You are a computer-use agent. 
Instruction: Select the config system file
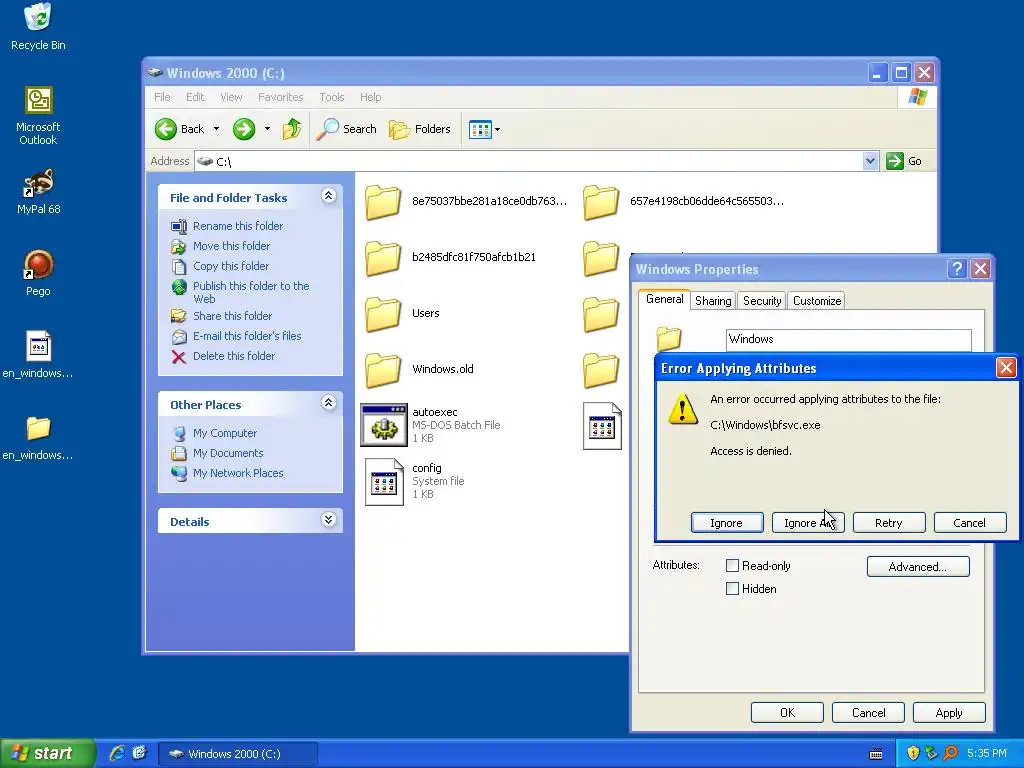click(x=415, y=481)
